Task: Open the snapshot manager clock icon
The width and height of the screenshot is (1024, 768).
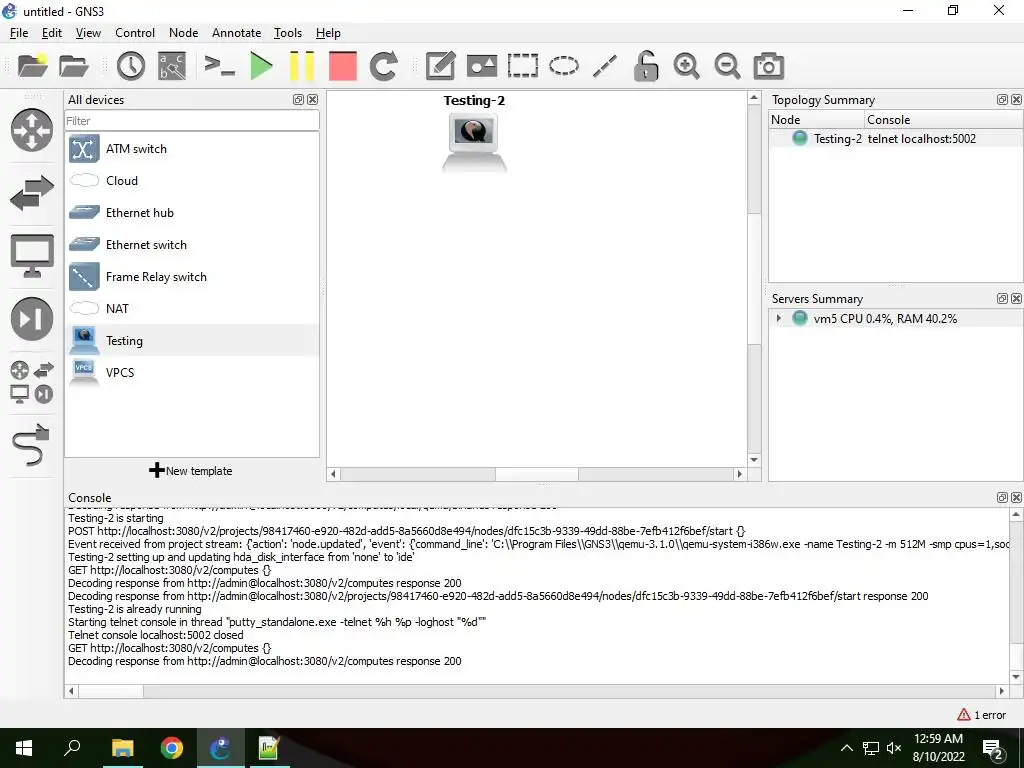Action: [131, 66]
